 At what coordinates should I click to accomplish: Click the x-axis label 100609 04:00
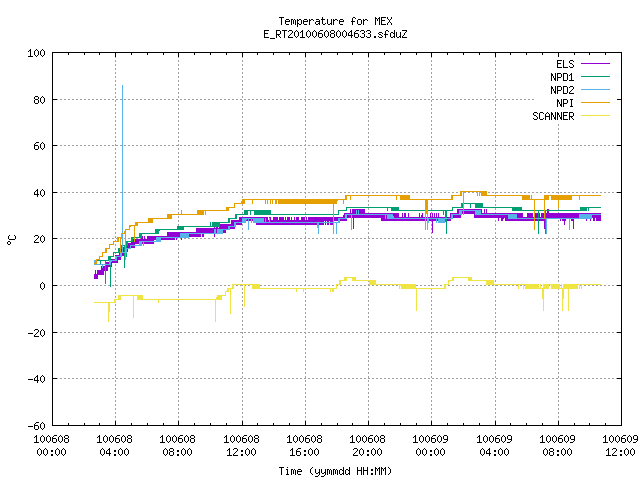pos(494,446)
